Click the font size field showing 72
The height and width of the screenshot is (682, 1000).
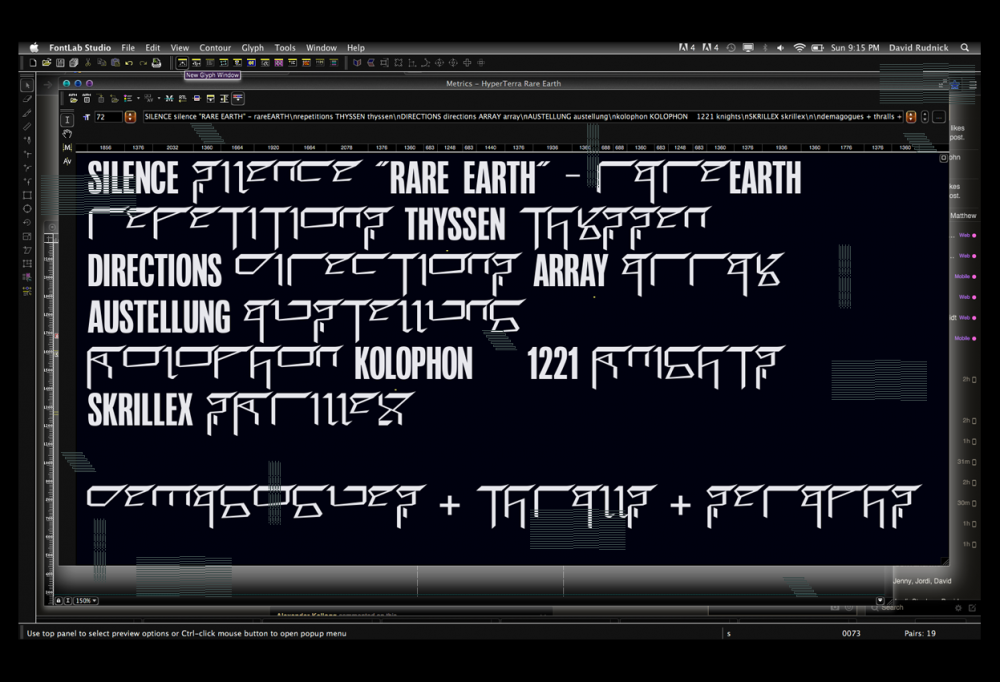click(x=108, y=117)
